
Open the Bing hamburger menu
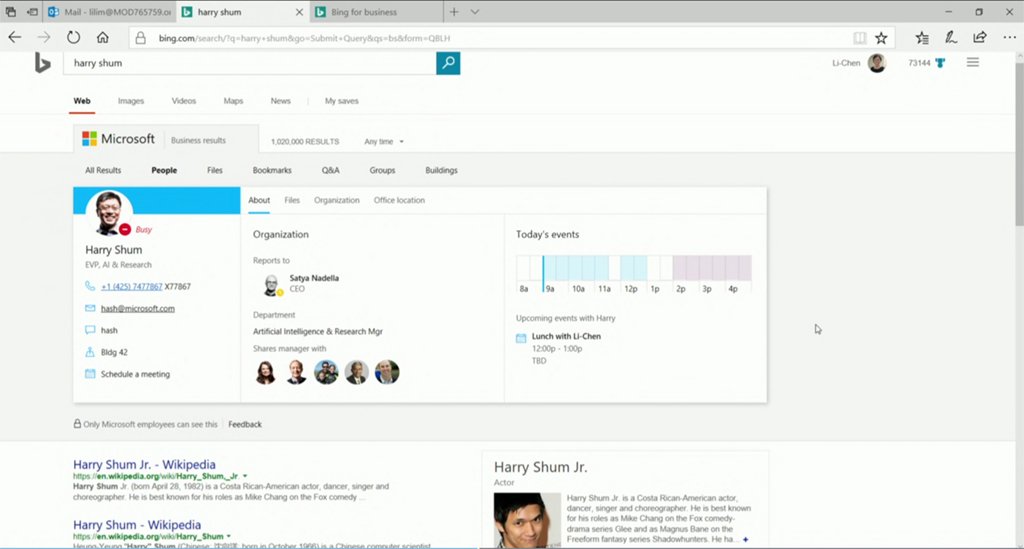(x=972, y=63)
